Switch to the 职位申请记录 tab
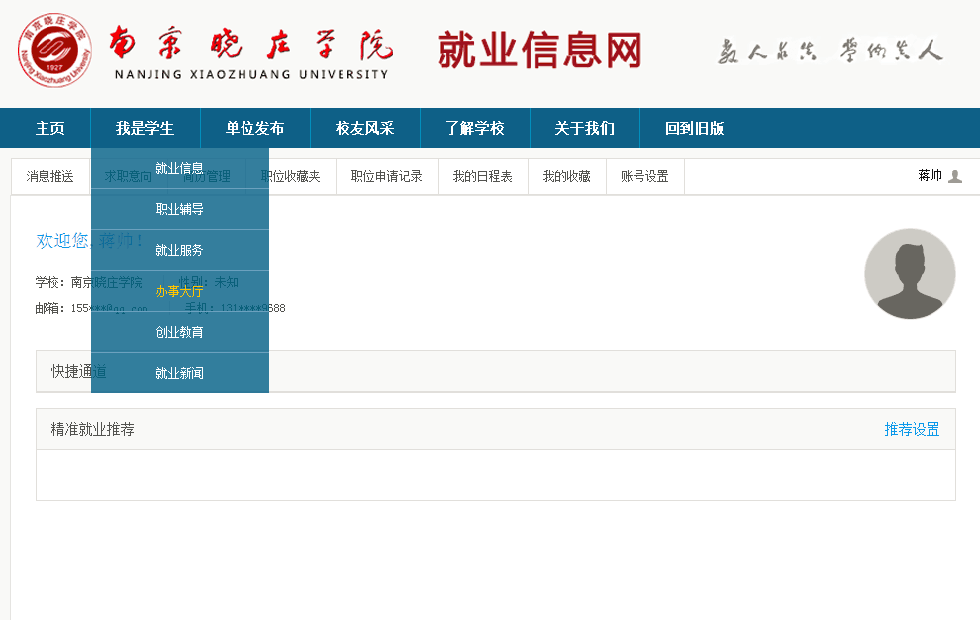 pos(387,176)
